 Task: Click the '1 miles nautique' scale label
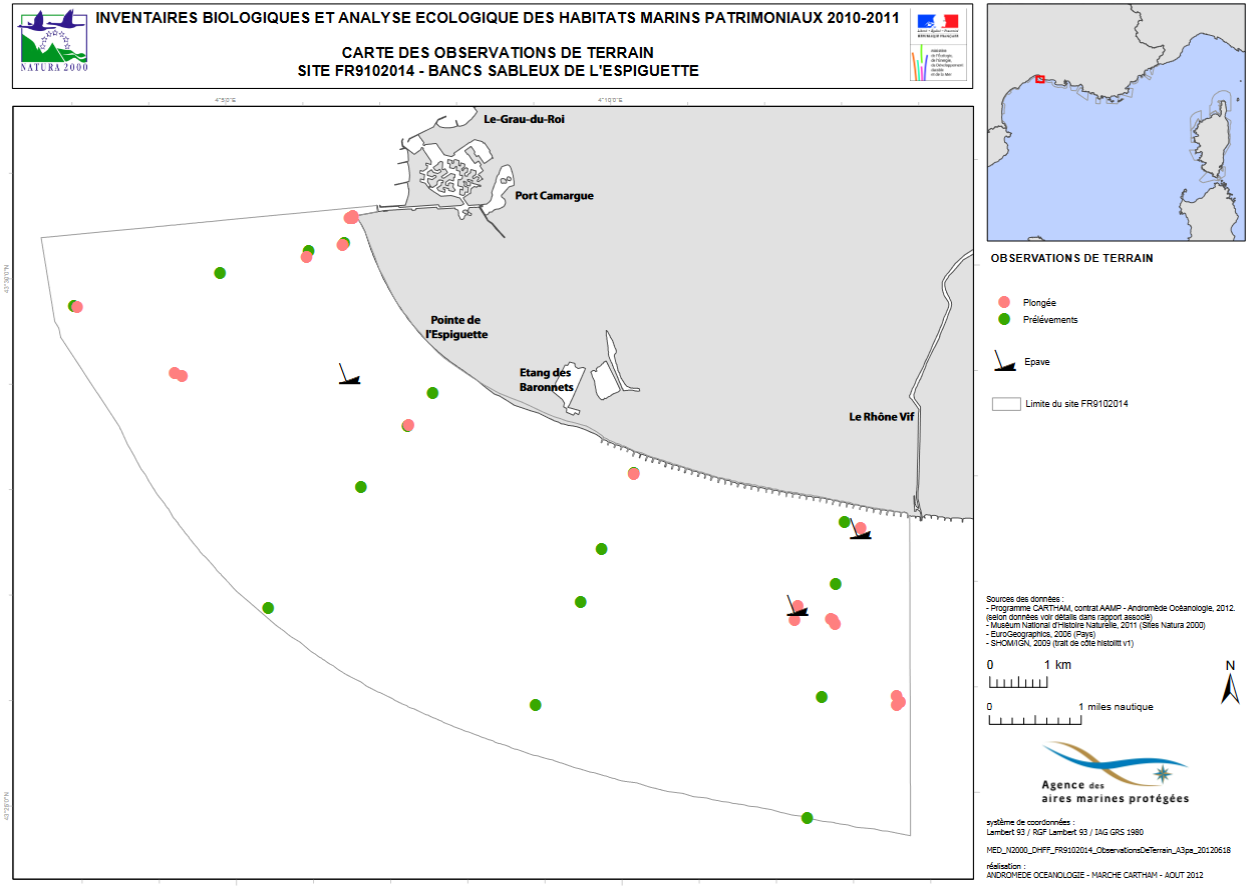click(1116, 706)
